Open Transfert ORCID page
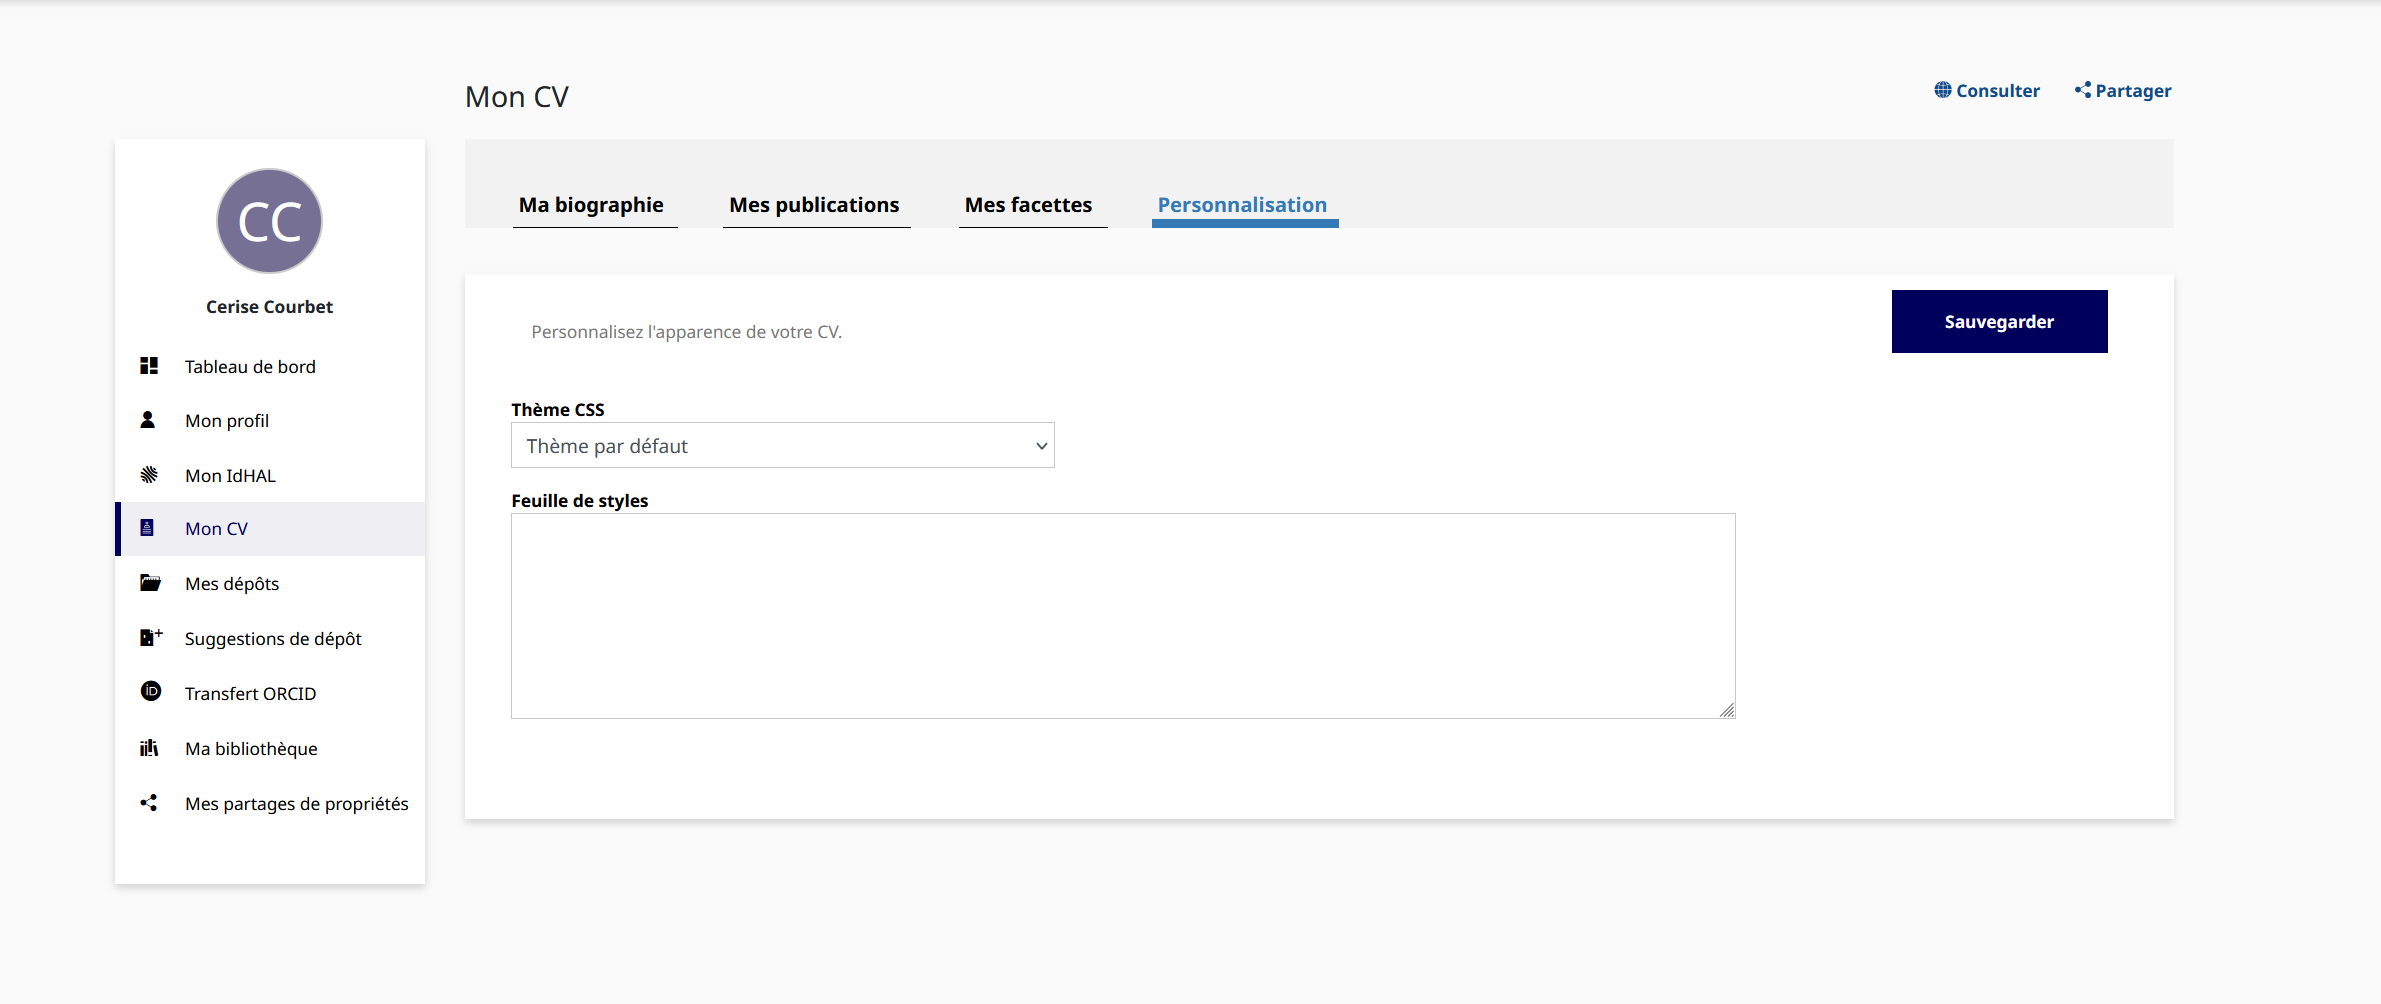 click(x=270, y=693)
